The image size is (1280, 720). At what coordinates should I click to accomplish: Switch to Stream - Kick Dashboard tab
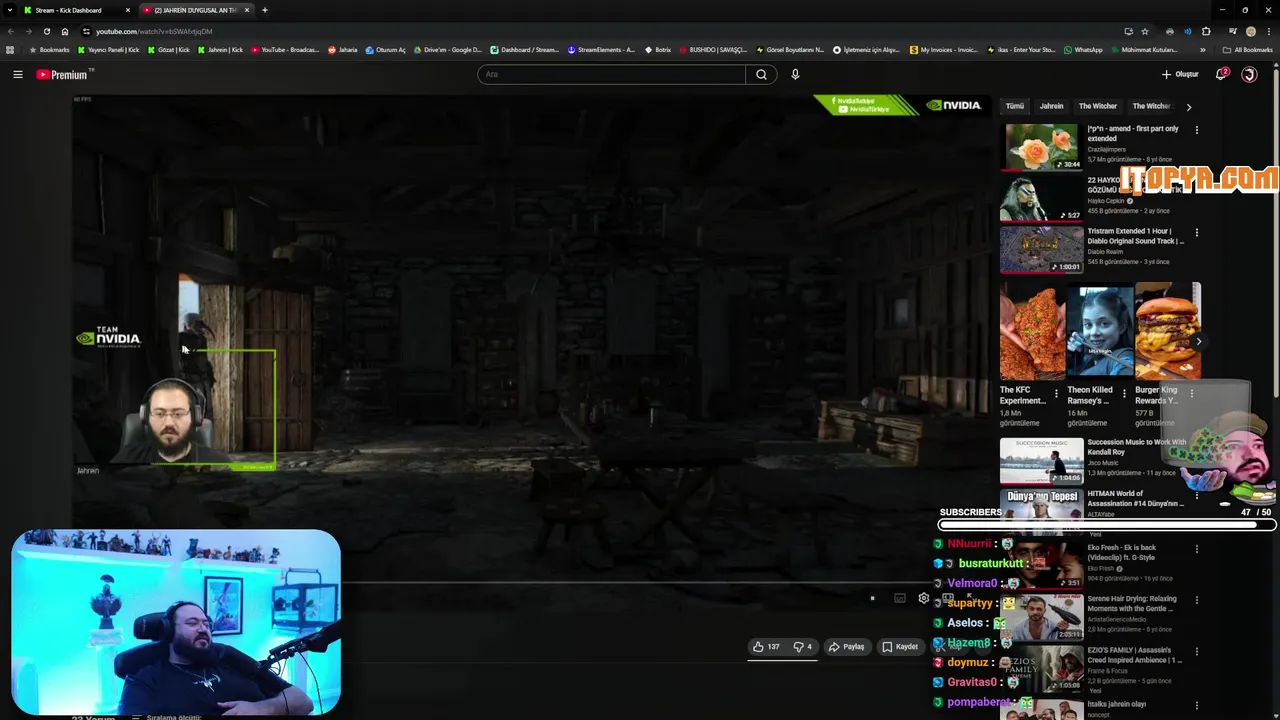coord(76,10)
